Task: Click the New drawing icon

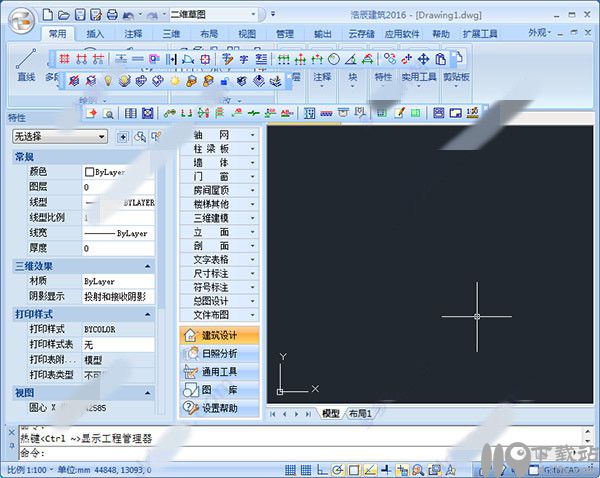Action: 48,15
